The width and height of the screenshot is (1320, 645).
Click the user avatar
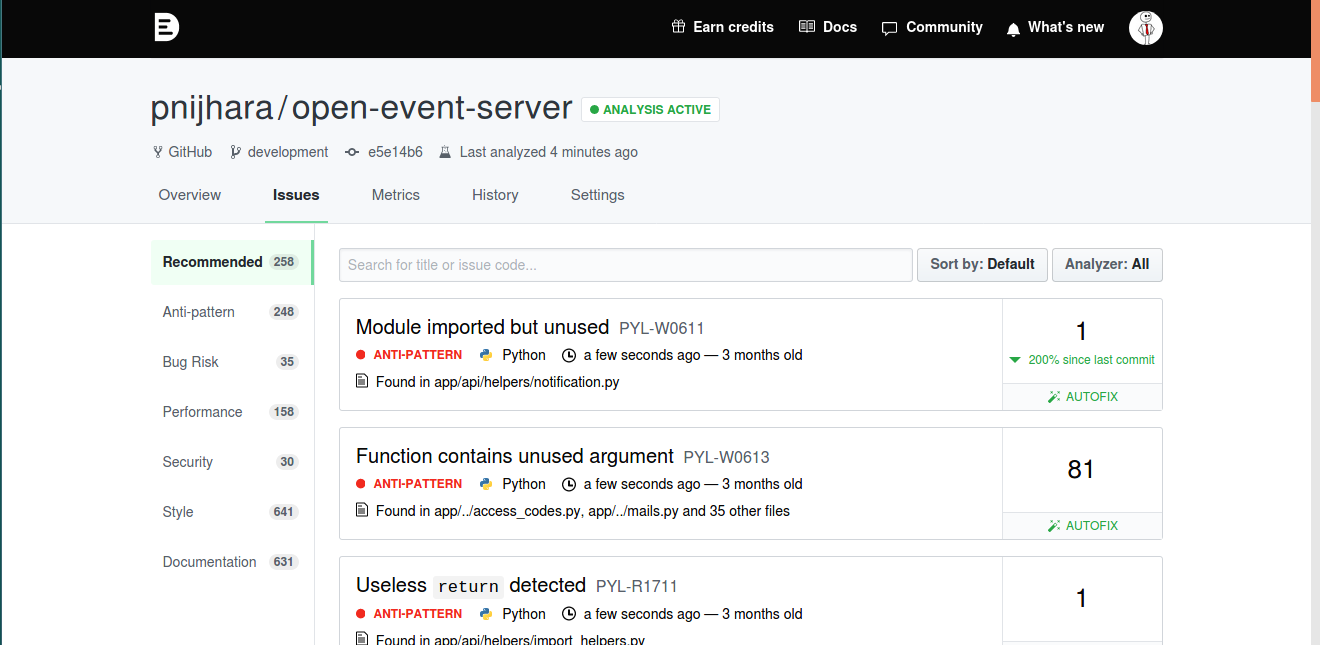pyautogui.click(x=1145, y=27)
